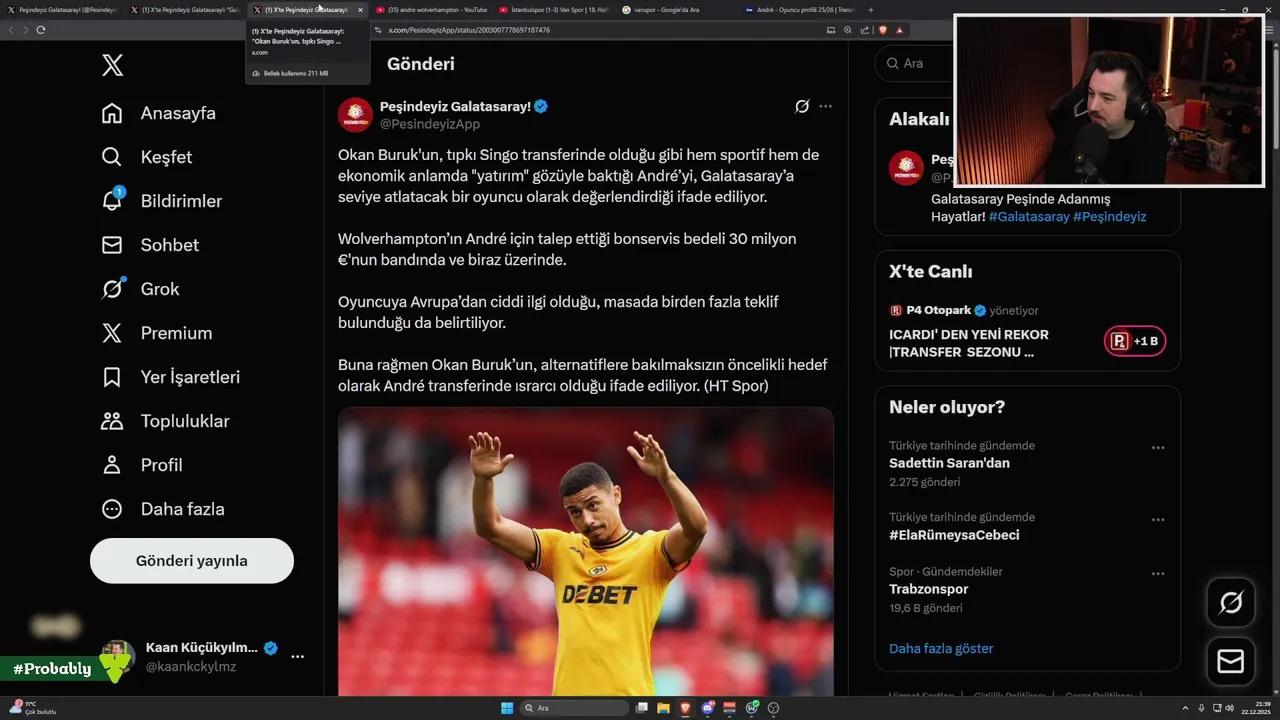The width and height of the screenshot is (1280, 720).
Task: Open account menu dots beside Kaan Küçükyılmaz
Action: [x=297, y=656]
